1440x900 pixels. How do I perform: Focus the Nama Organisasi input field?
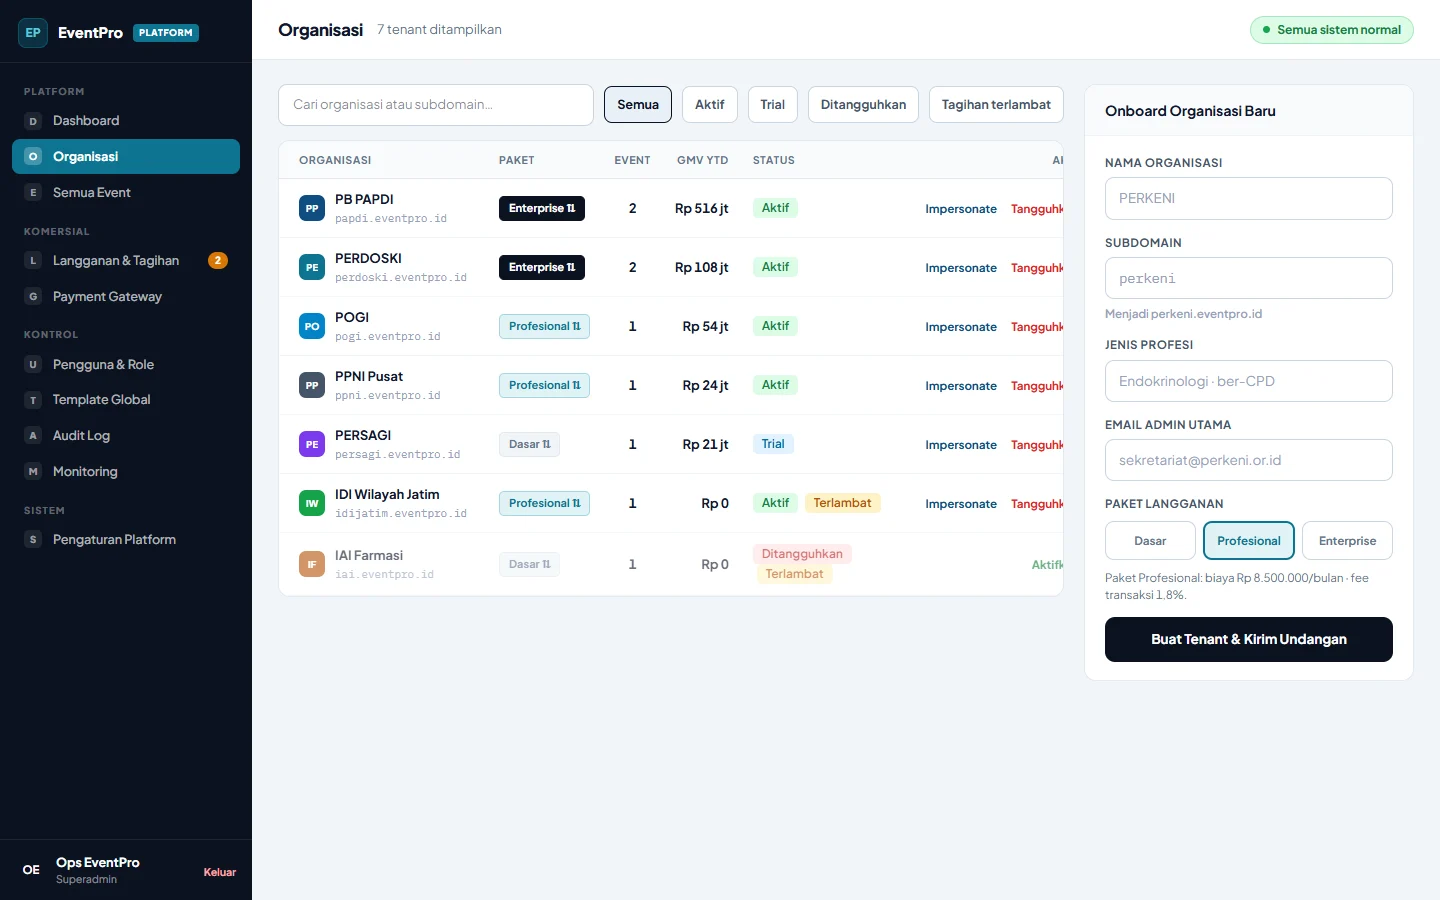pos(1249,198)
